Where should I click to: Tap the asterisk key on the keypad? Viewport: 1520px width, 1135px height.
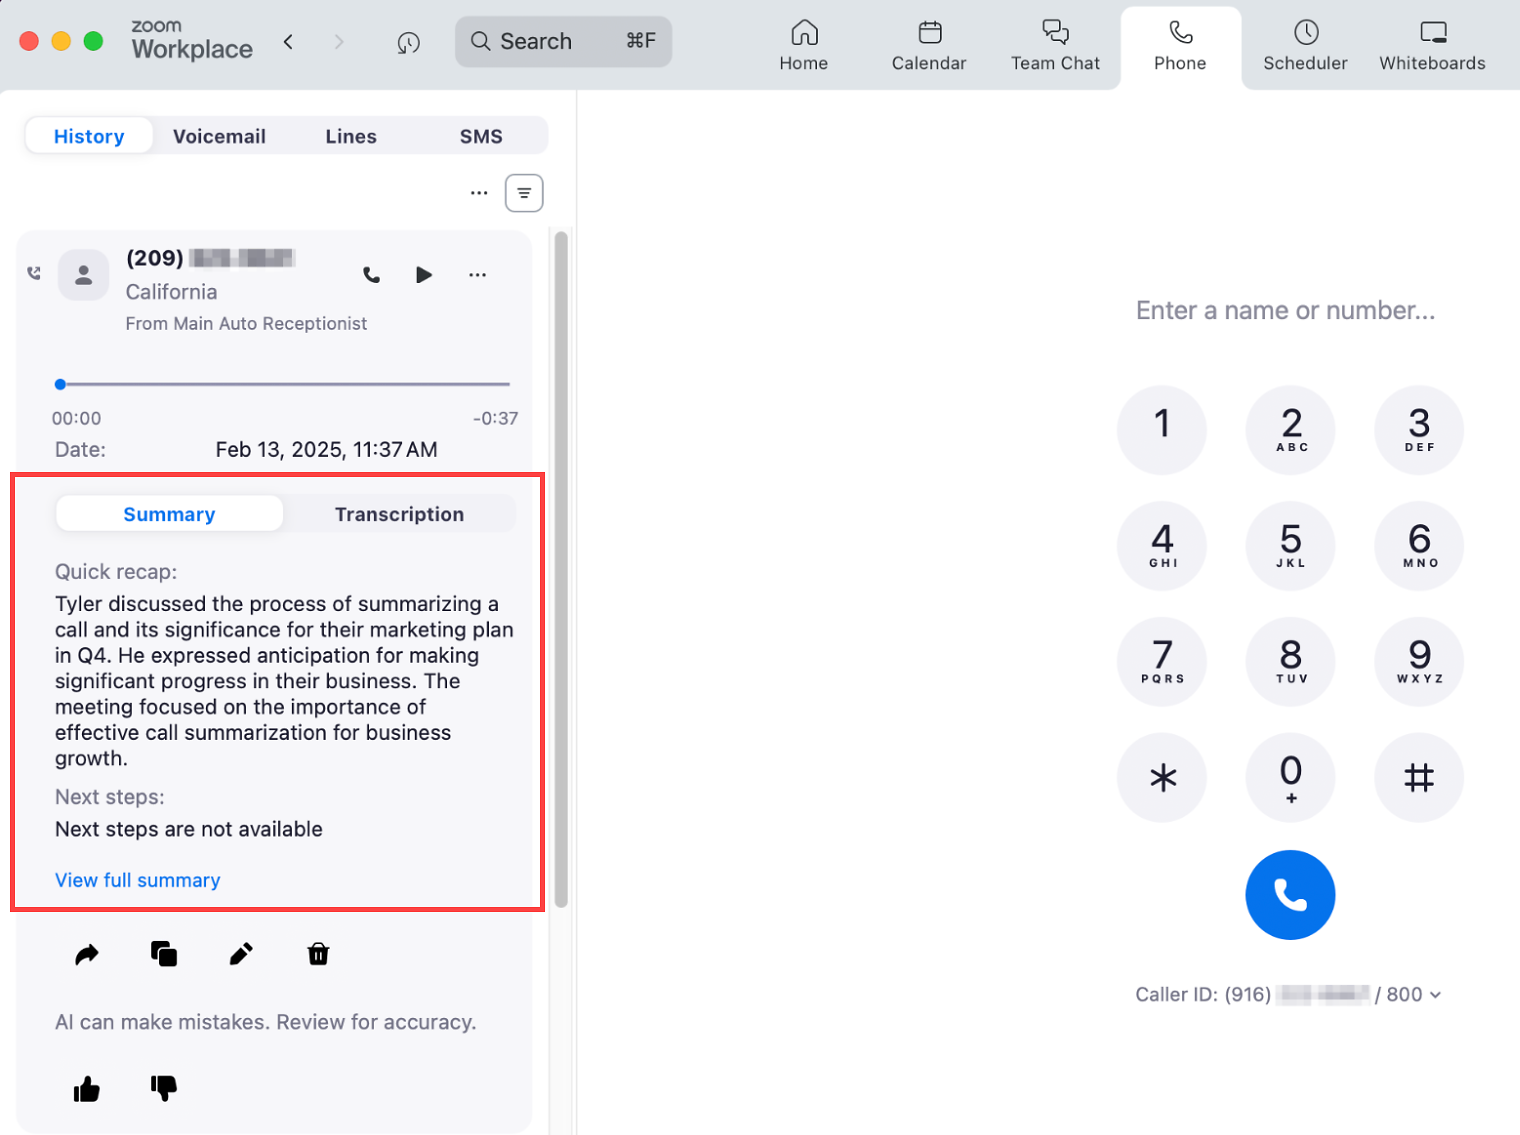pos(1161,778)
